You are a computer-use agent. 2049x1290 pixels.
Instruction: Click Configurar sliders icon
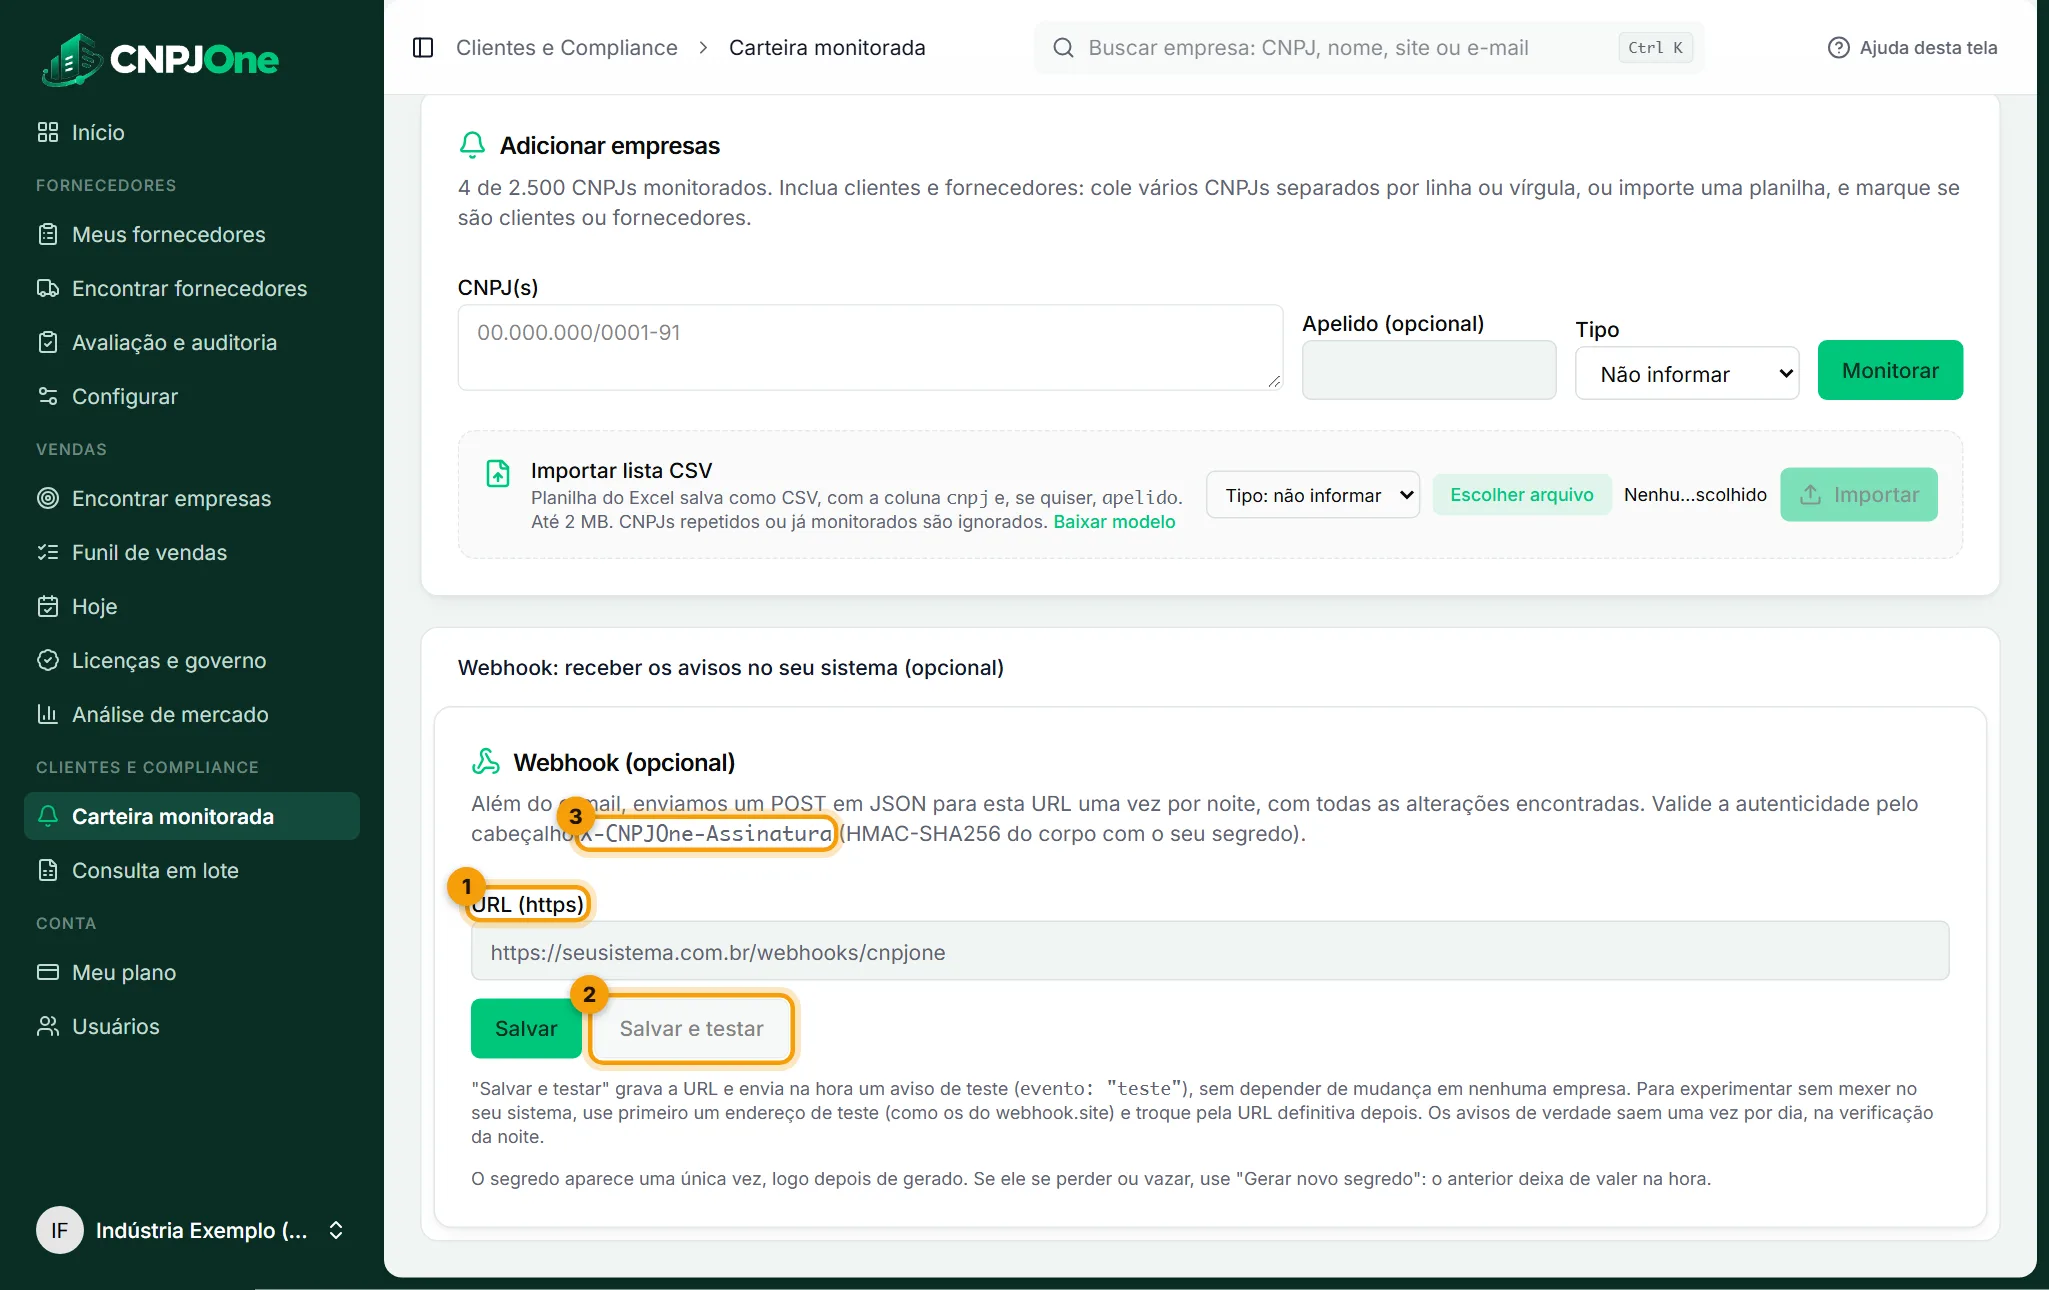pyautogui.click(x=48, y=396)
